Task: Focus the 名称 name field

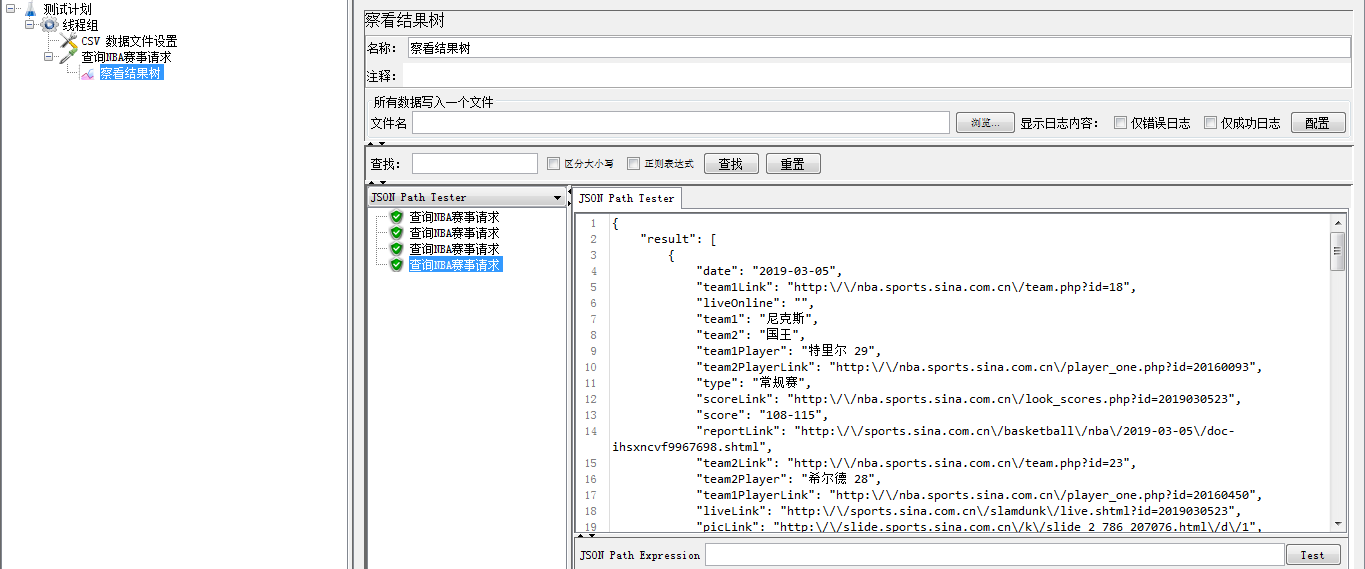Action: [878, 48]
